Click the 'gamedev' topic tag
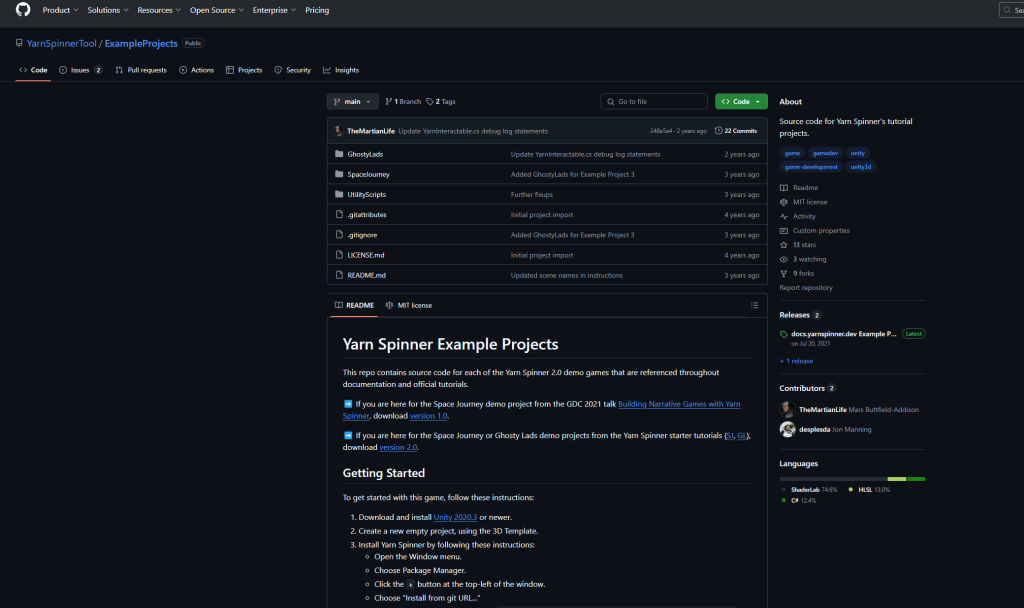Image resolution: width=1024 pixels, height=608 pixels. click(825, 153)
